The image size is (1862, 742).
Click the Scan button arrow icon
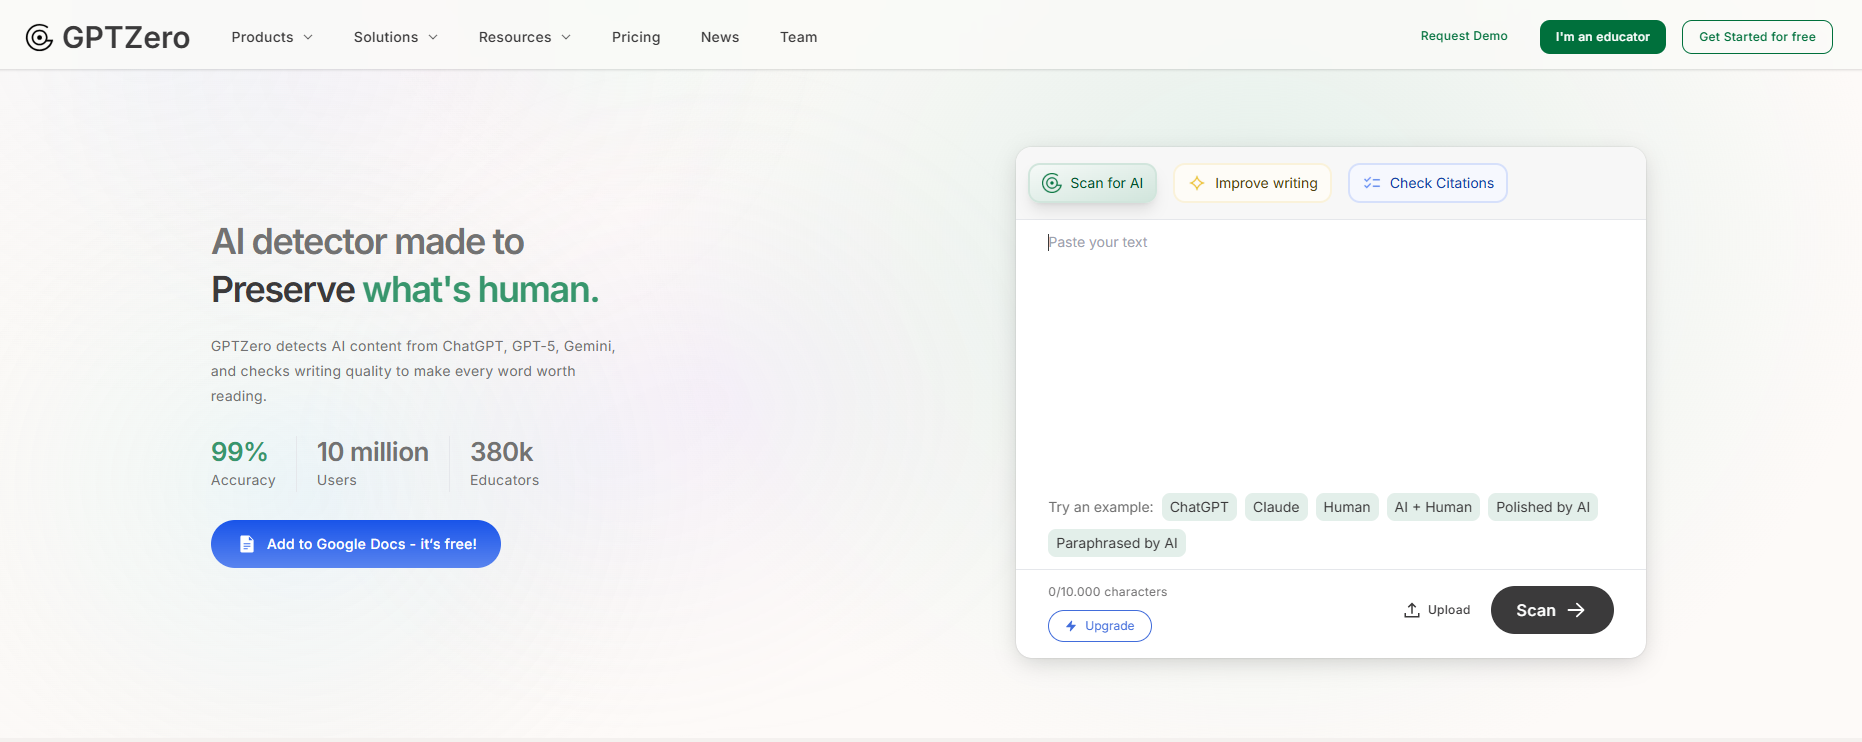click(1576, 610)
